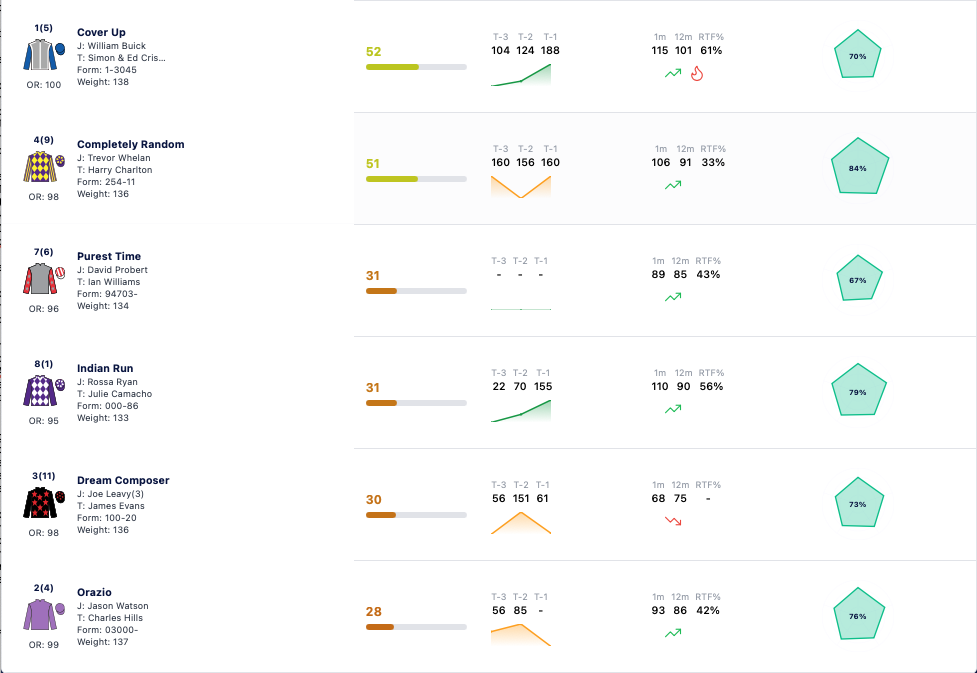Open the Cover Up horse name link
This screenshot has height=673, width=977.
coord(101,32)
